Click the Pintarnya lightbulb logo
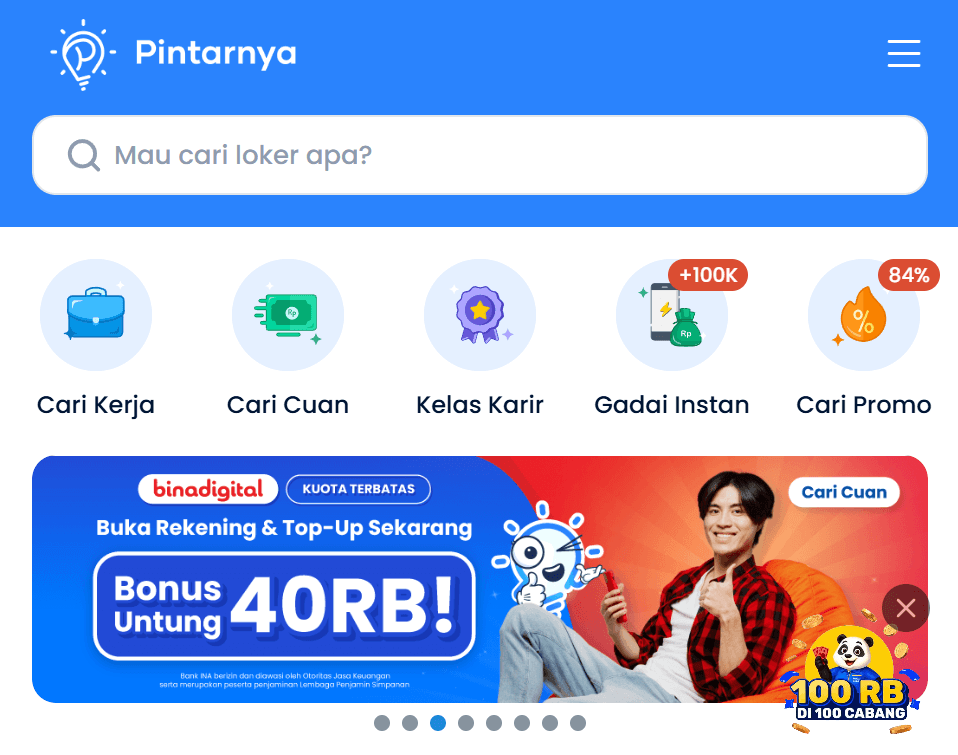Screen dimensions: 958x755 tap(83, 54)
